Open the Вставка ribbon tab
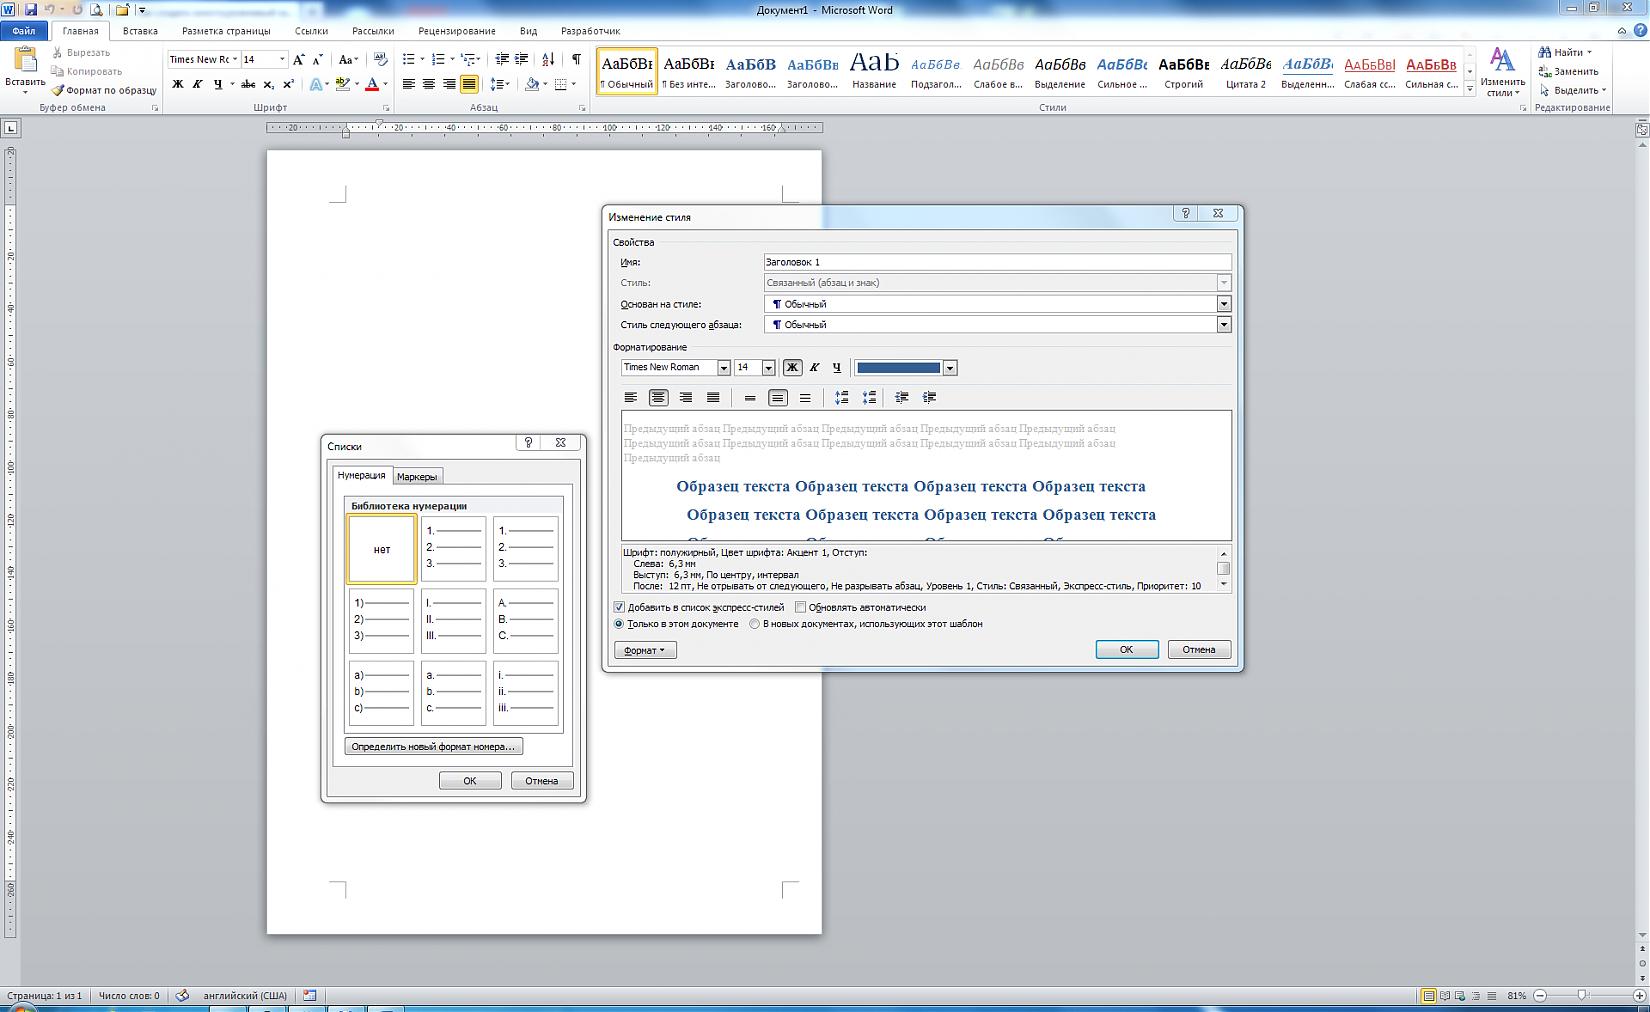The width and height of the screenshot is (1650, 1012). point(140,31)
